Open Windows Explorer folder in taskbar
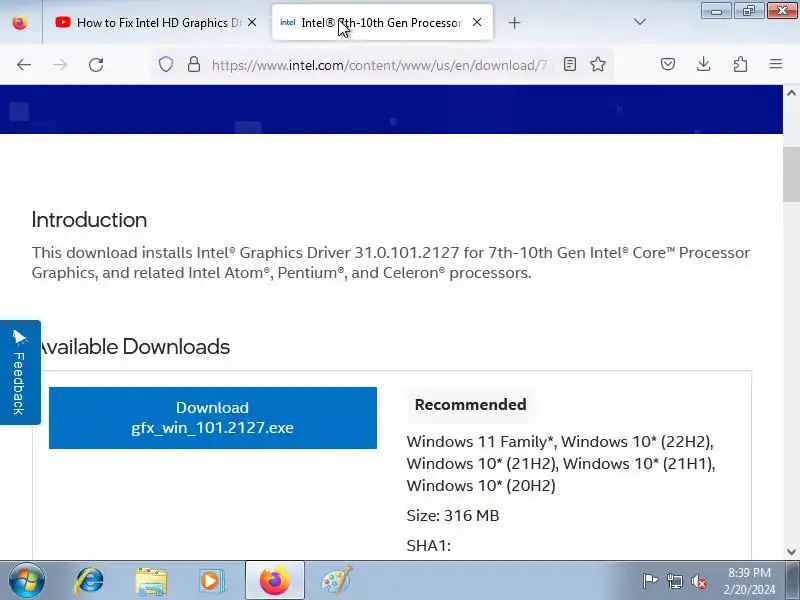Image resolution: width=800 pixels, height=600 pixels. pos(151,581)
